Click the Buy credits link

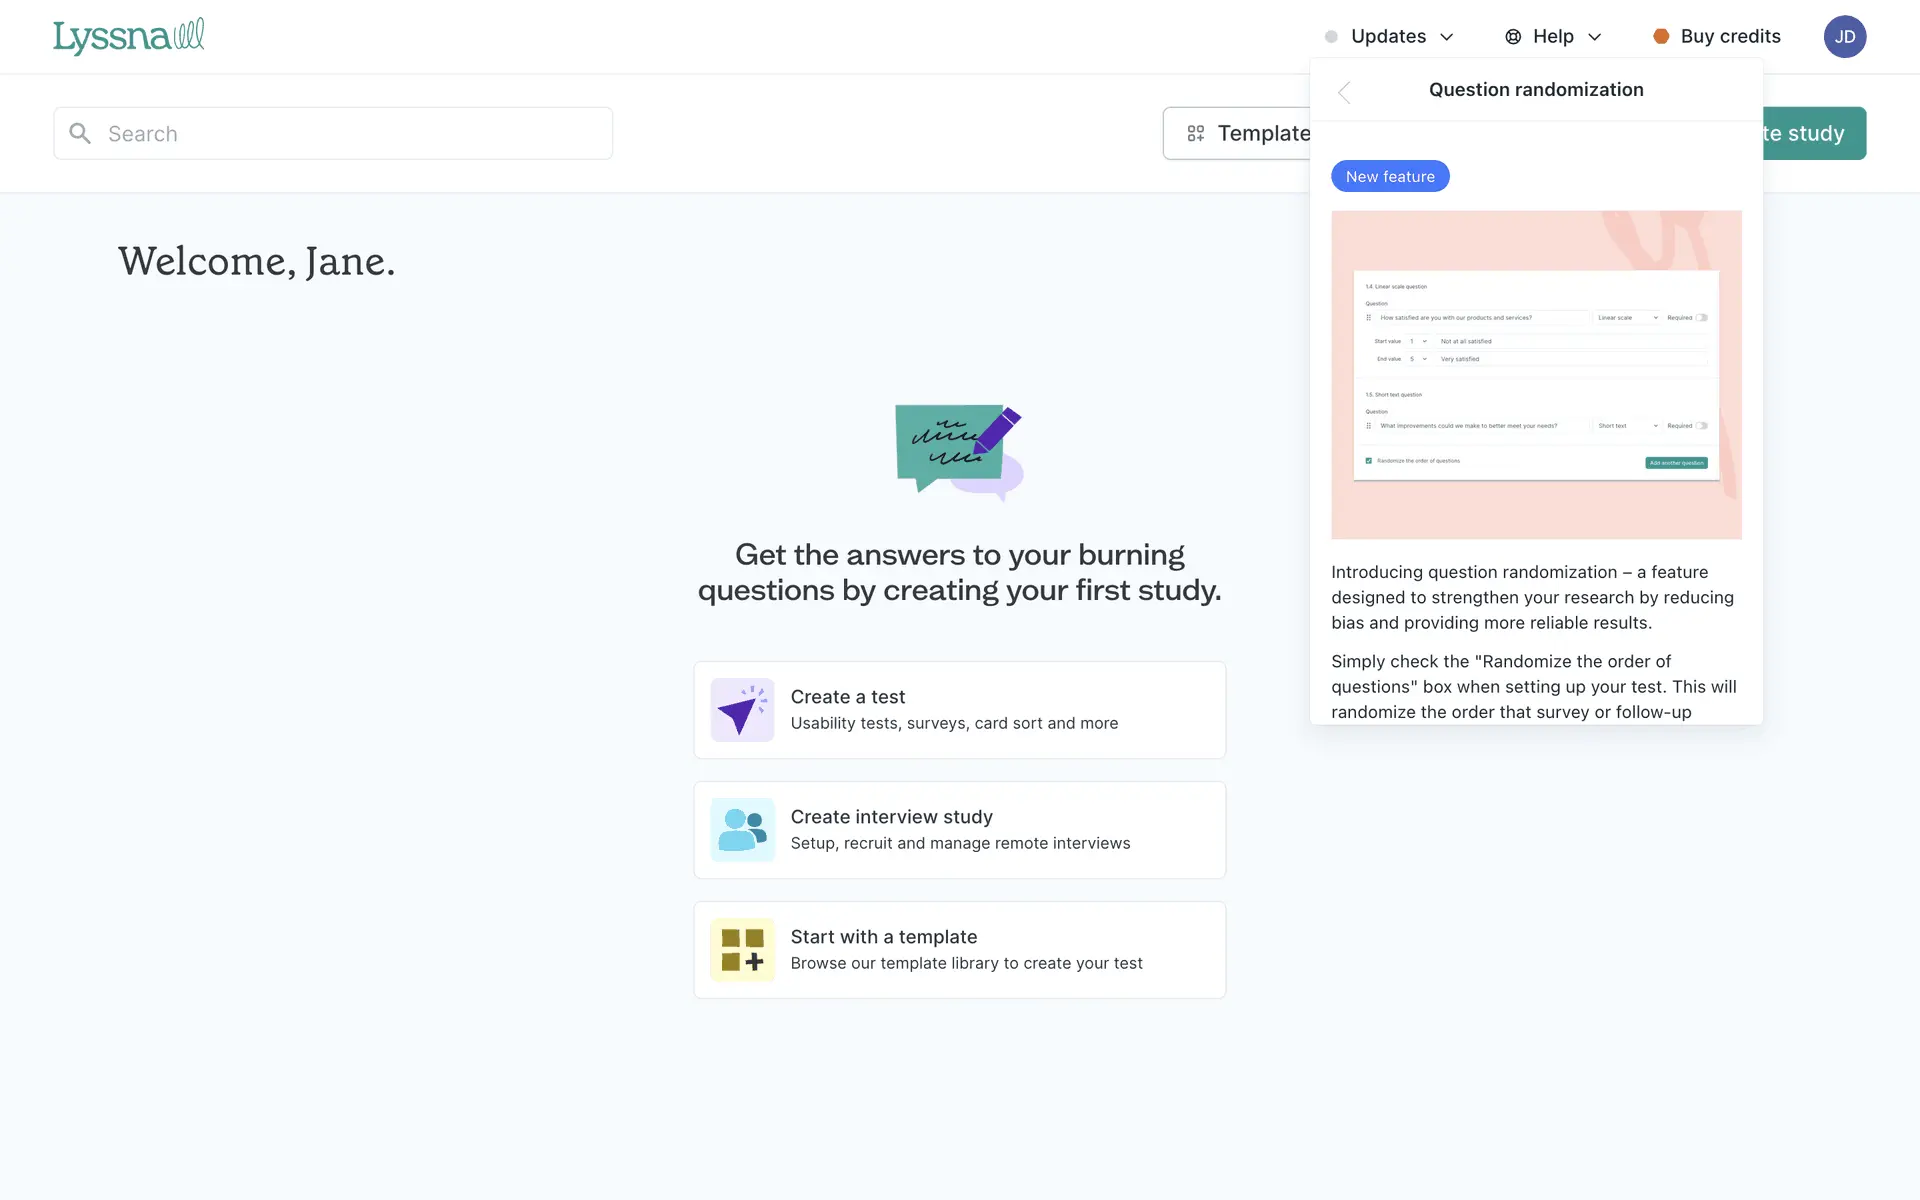pyautogui.click(x=1730, y=36)
